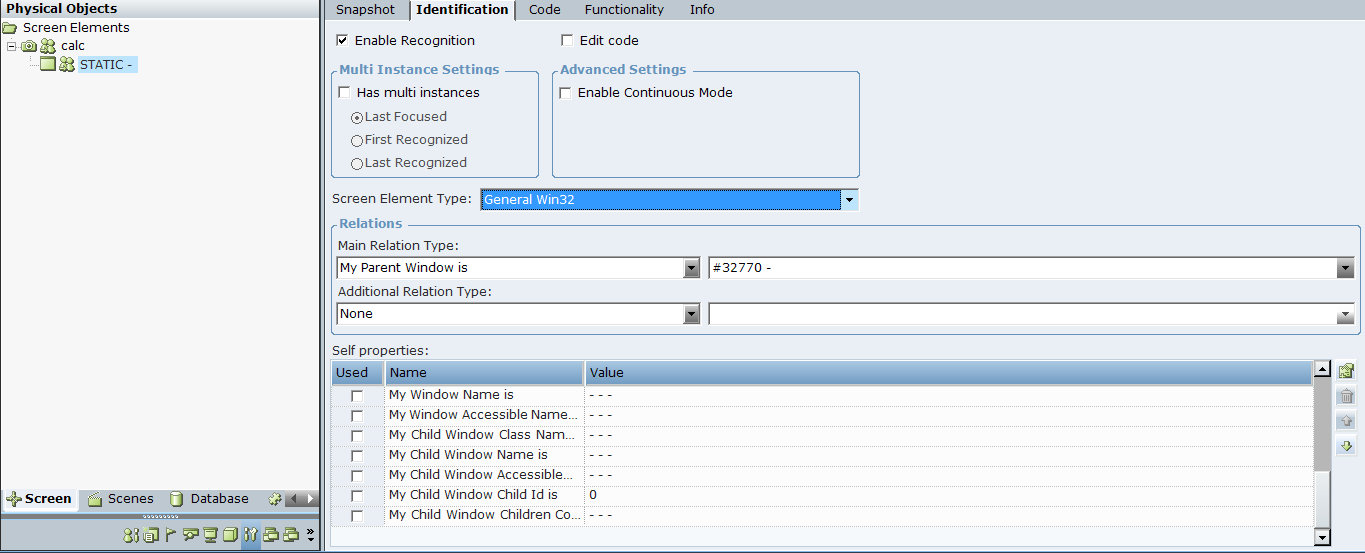This screenshot has width=1365, height=553.
Task: Click the person info icon in bottom toolbar
Action: (x=130, y=535)
